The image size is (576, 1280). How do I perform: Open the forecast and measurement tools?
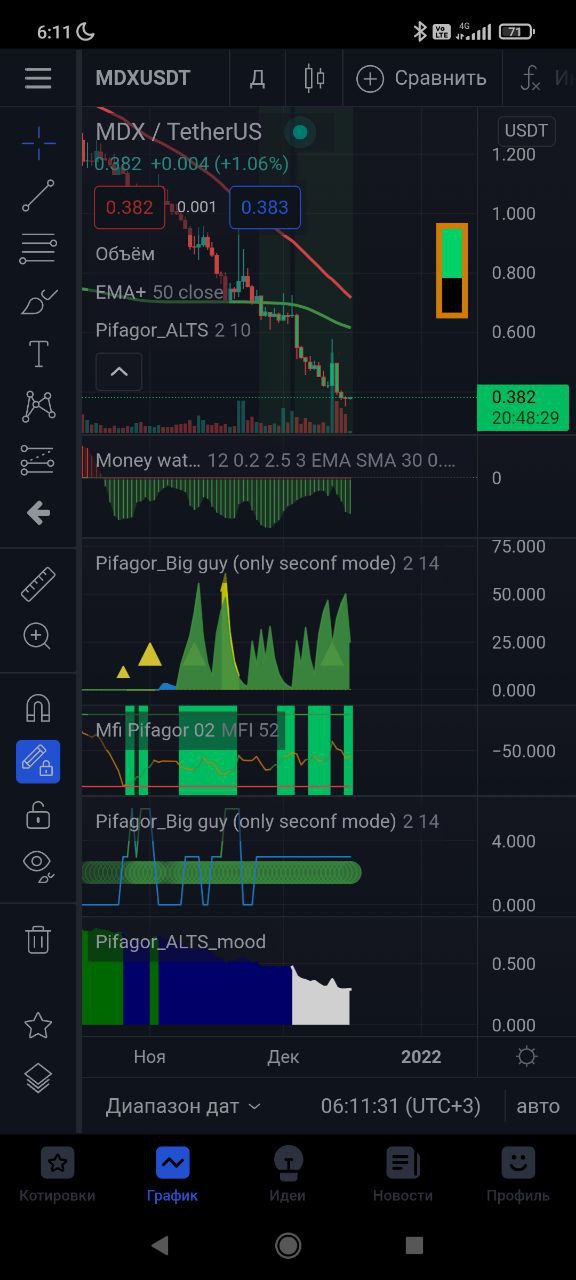(38, 459)
